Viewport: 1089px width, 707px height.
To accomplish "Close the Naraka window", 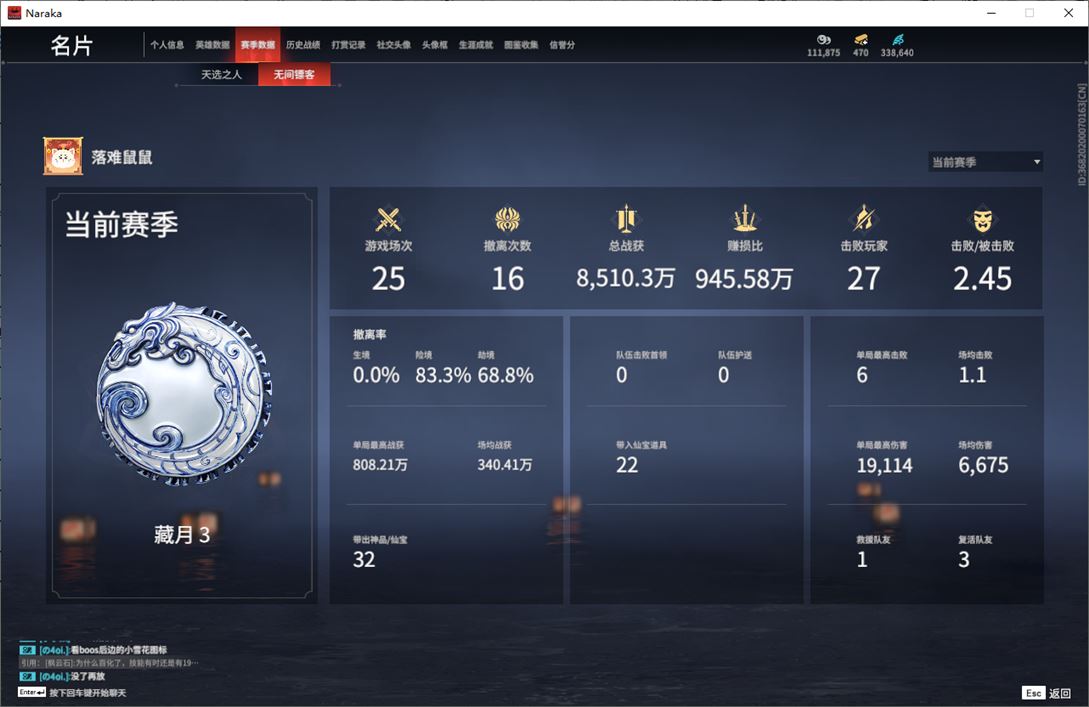I will tap(1068, 13).
